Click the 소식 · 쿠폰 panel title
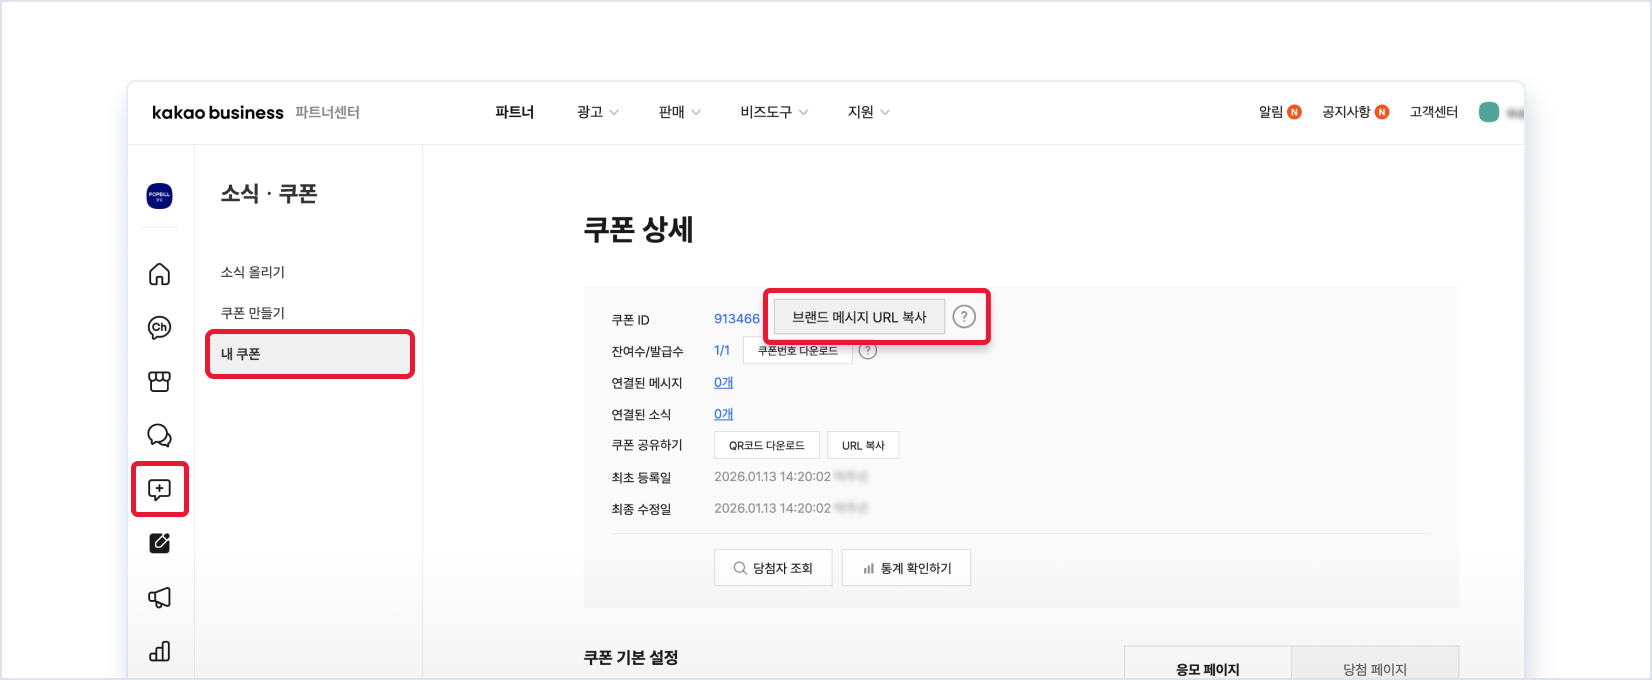Screen dimensions: 1652x680 point(269,194)
